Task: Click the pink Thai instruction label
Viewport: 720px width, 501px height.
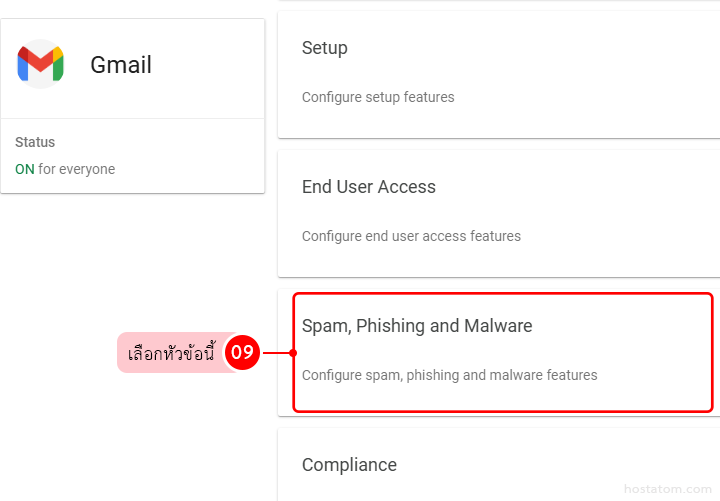Action: [x=171, y=353]
